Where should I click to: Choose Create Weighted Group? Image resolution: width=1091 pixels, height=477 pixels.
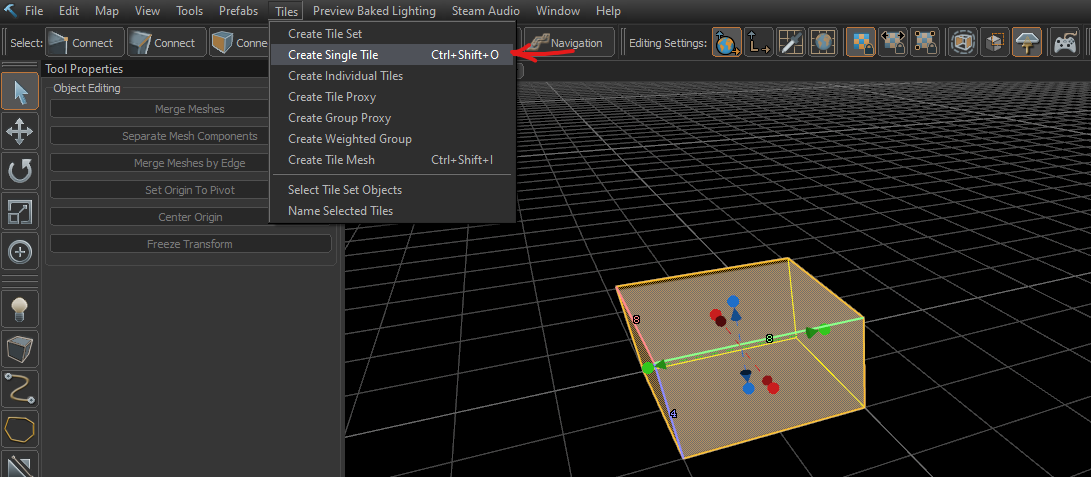point(392,139)
